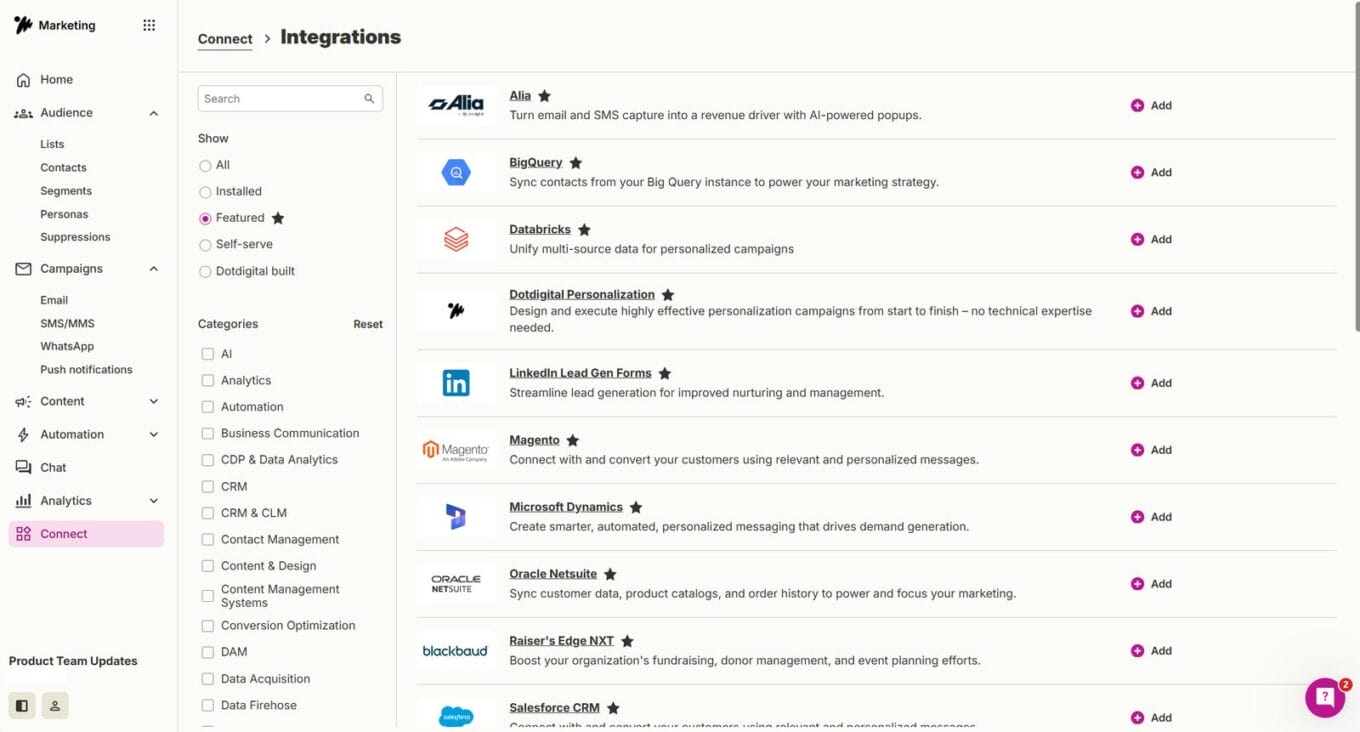Click the Analytics bar chart icon
This screenshot has height=732, width=1360.
pyautogui.click(x=23, y=501)
